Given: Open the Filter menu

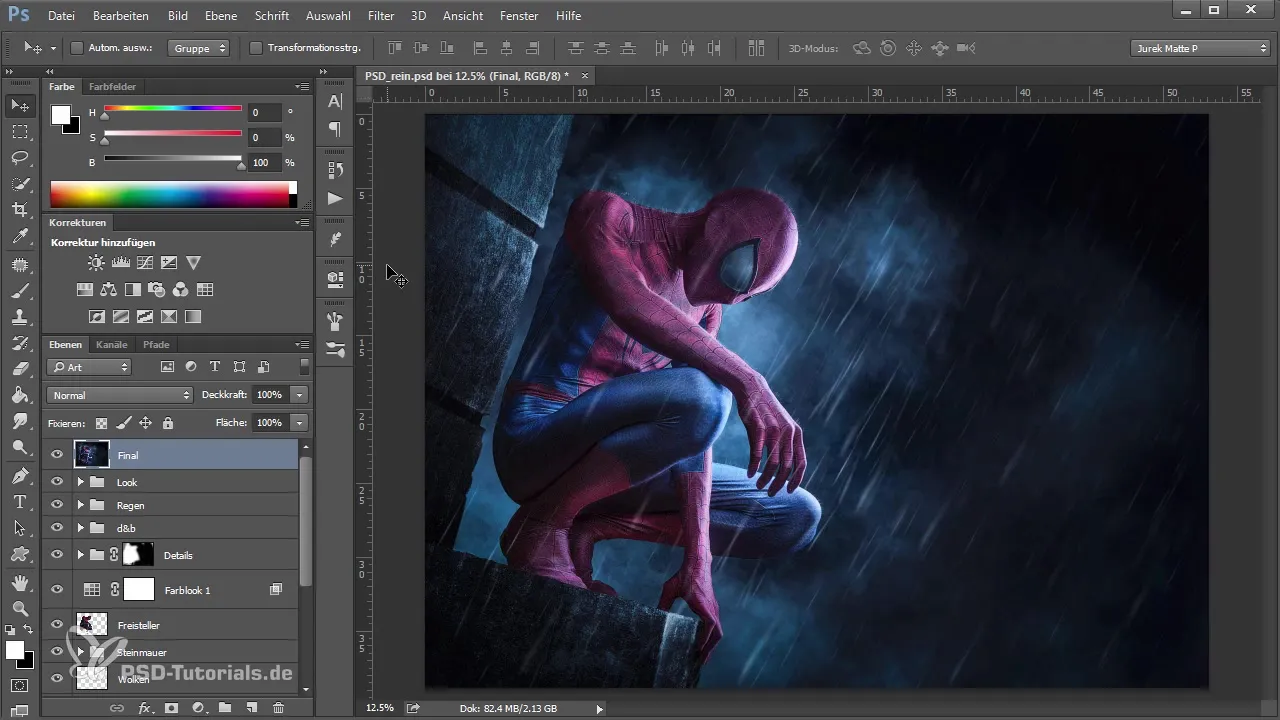Looking at the screenshot, I should (x=380, y=16).
